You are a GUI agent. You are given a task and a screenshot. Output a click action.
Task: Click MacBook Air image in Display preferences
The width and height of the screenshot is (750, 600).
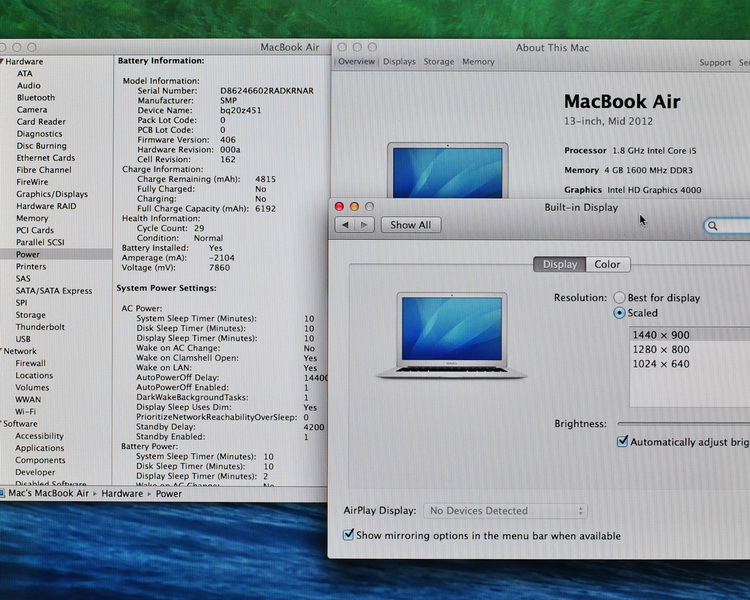(452, 335)
